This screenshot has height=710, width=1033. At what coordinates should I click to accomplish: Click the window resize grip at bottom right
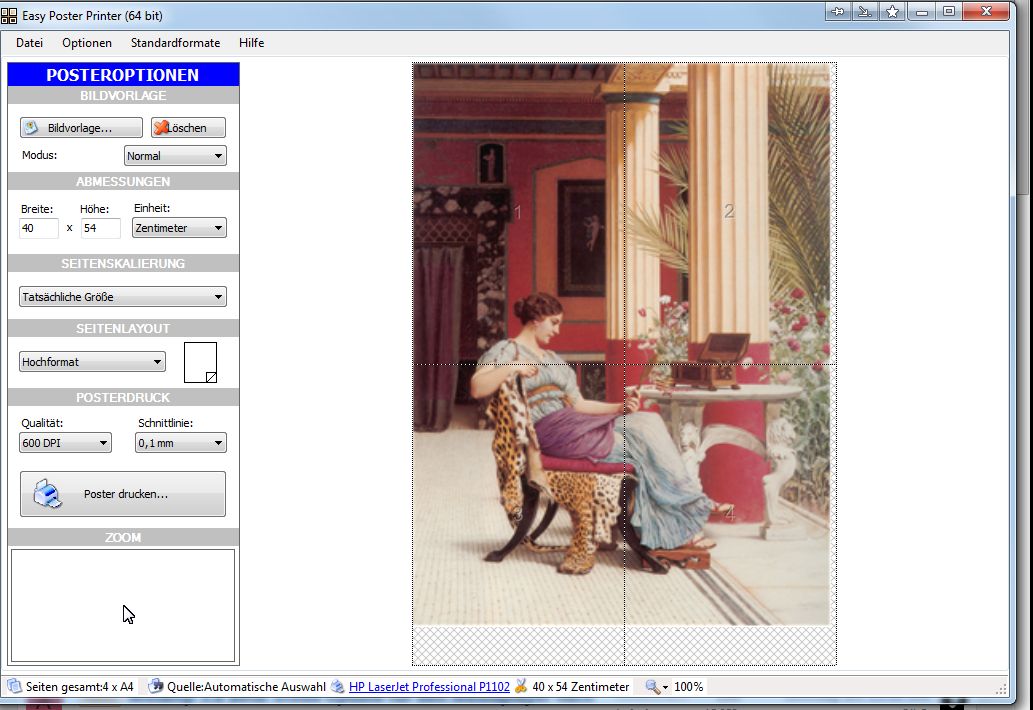pyautogui.click(x=1001, y=689)
